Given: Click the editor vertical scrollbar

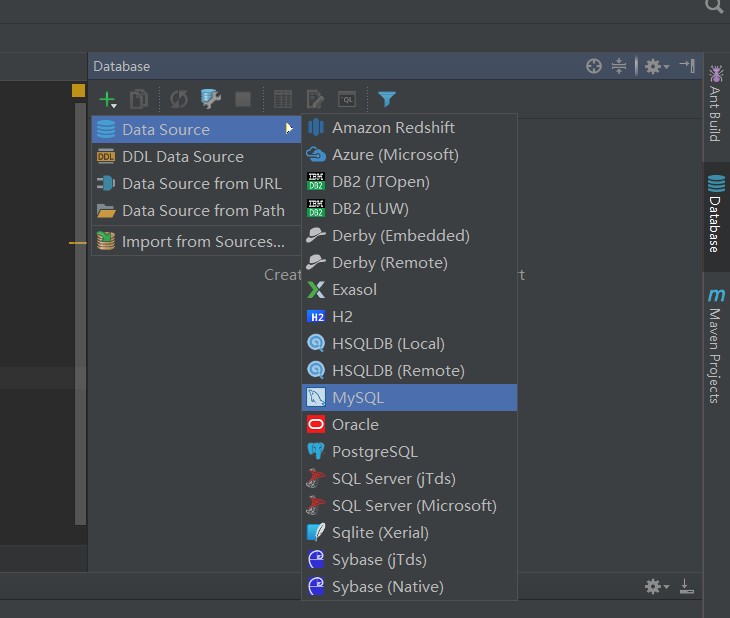Looking at the screenshot, I should click(81, 314).
